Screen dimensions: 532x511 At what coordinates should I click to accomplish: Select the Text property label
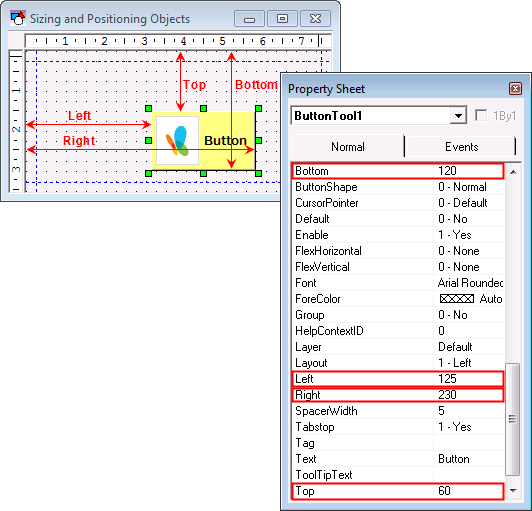(x=306, y=459)
